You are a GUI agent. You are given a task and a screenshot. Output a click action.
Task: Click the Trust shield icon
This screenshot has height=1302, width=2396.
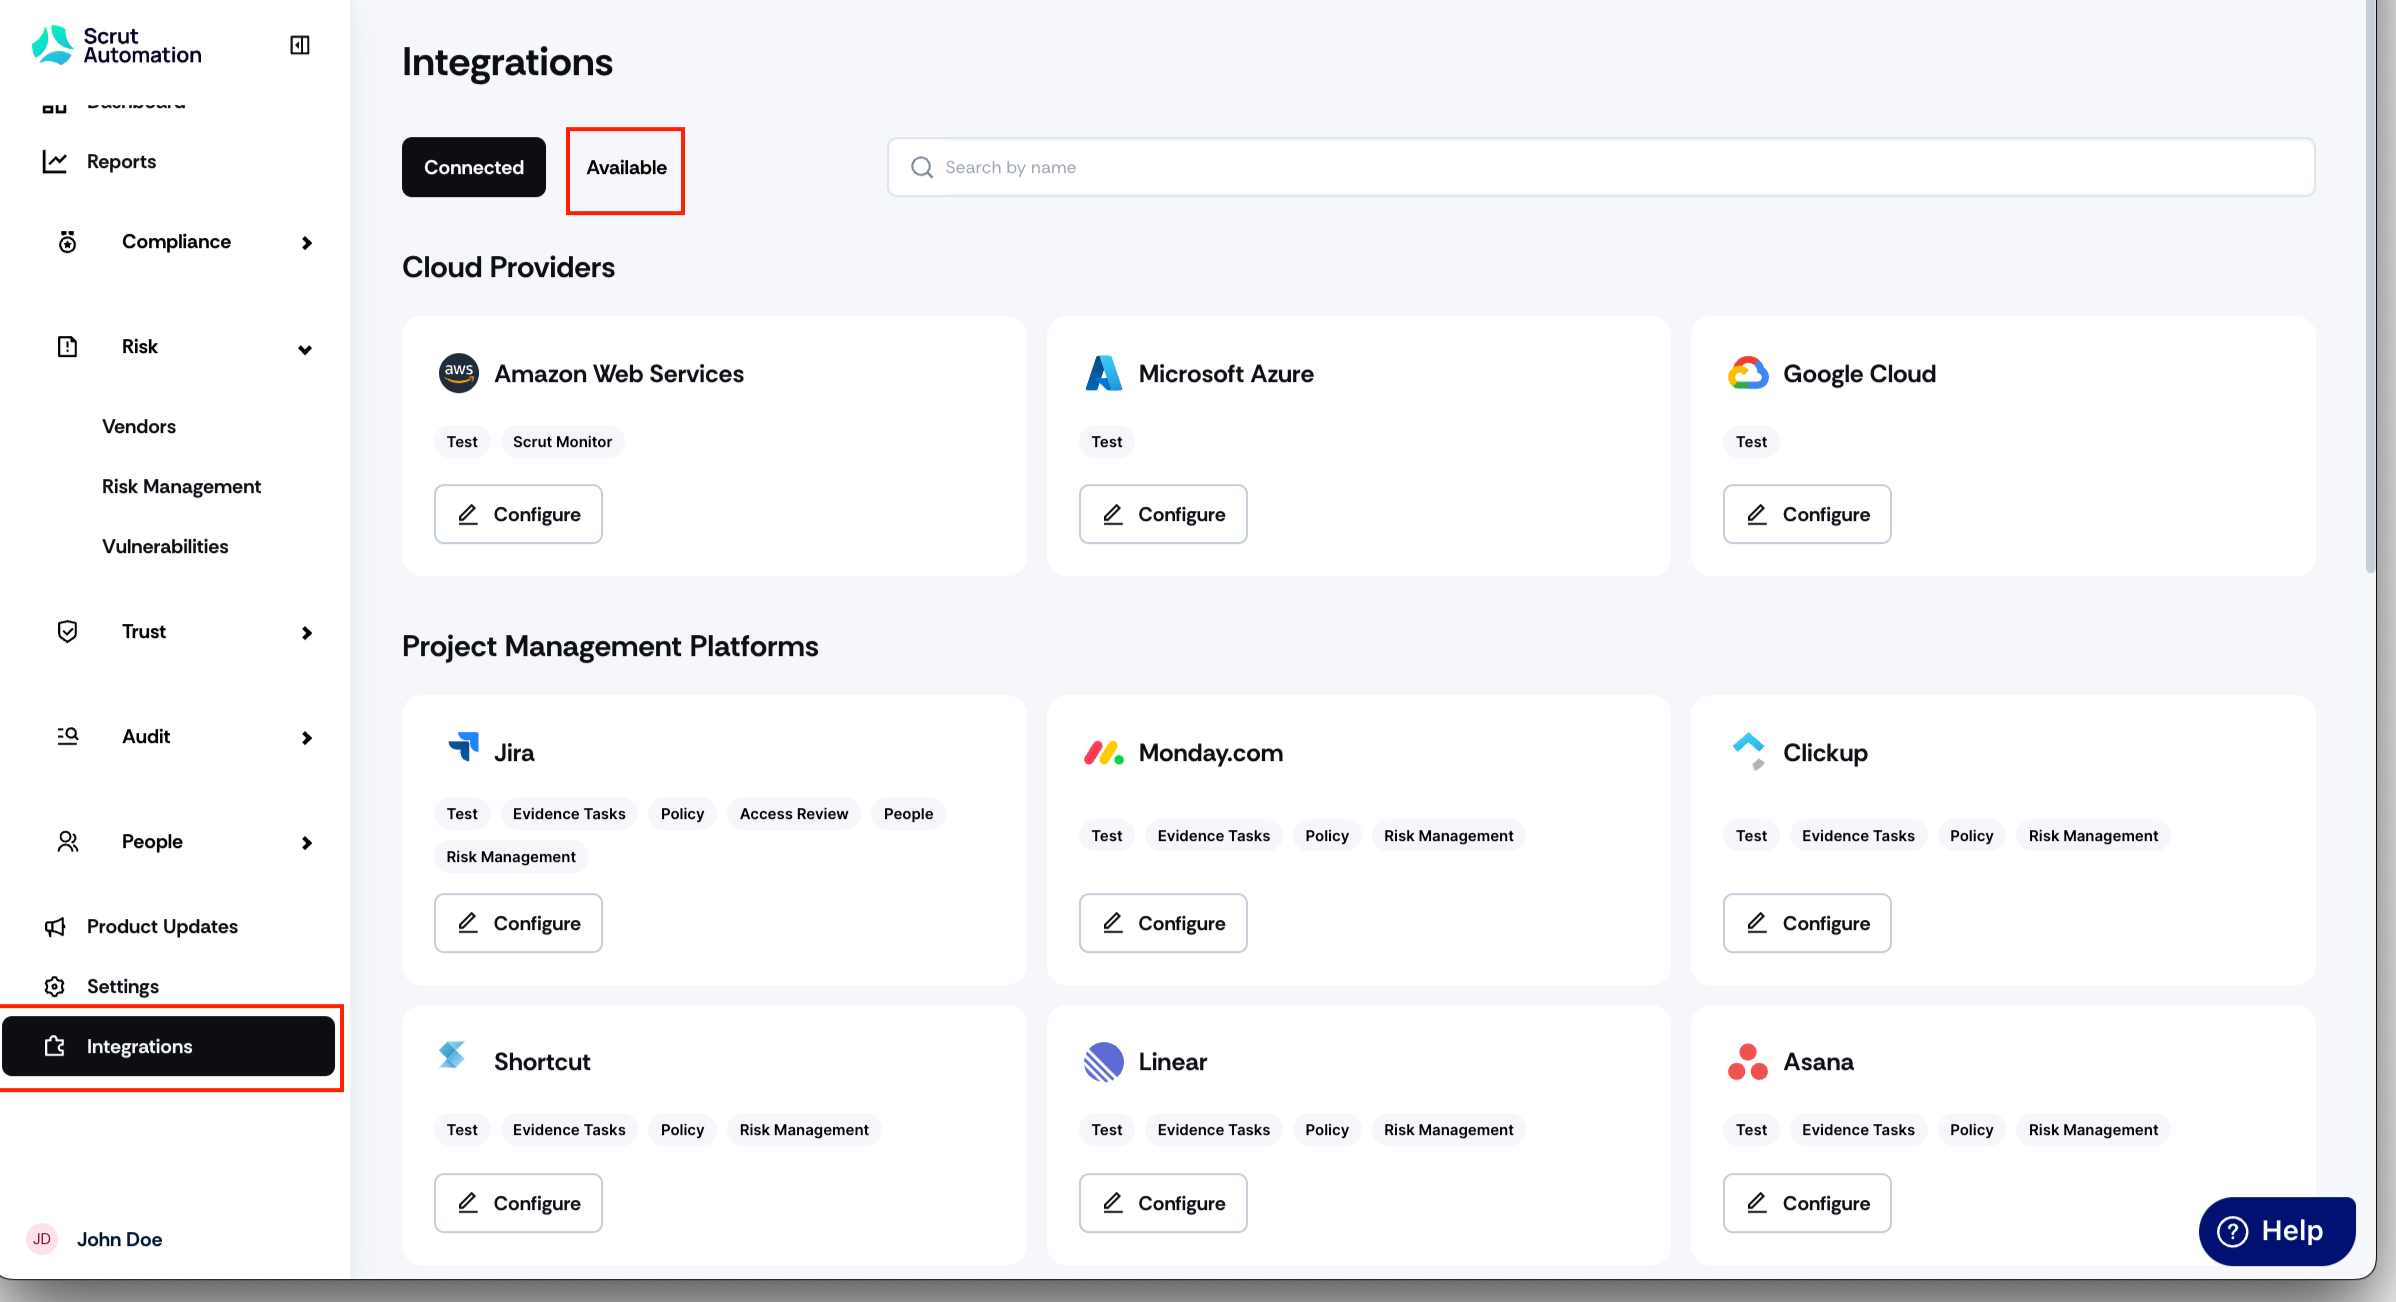(67, 631)
